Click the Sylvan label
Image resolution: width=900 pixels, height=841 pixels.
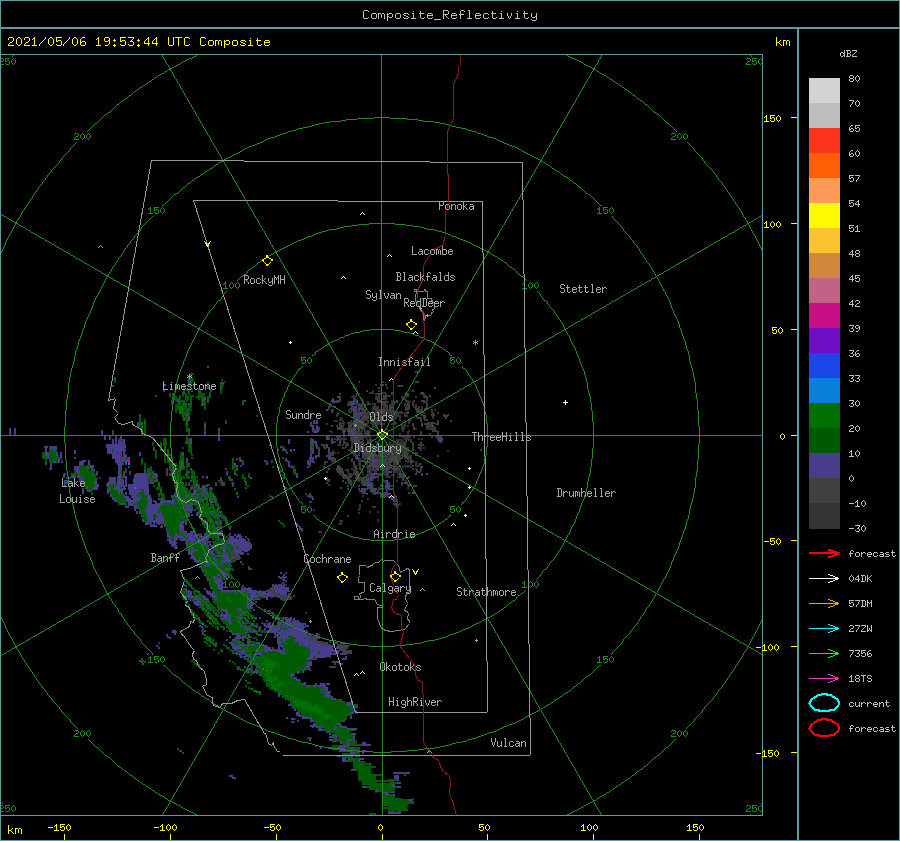pyautogui.click(x=383, y=295)
